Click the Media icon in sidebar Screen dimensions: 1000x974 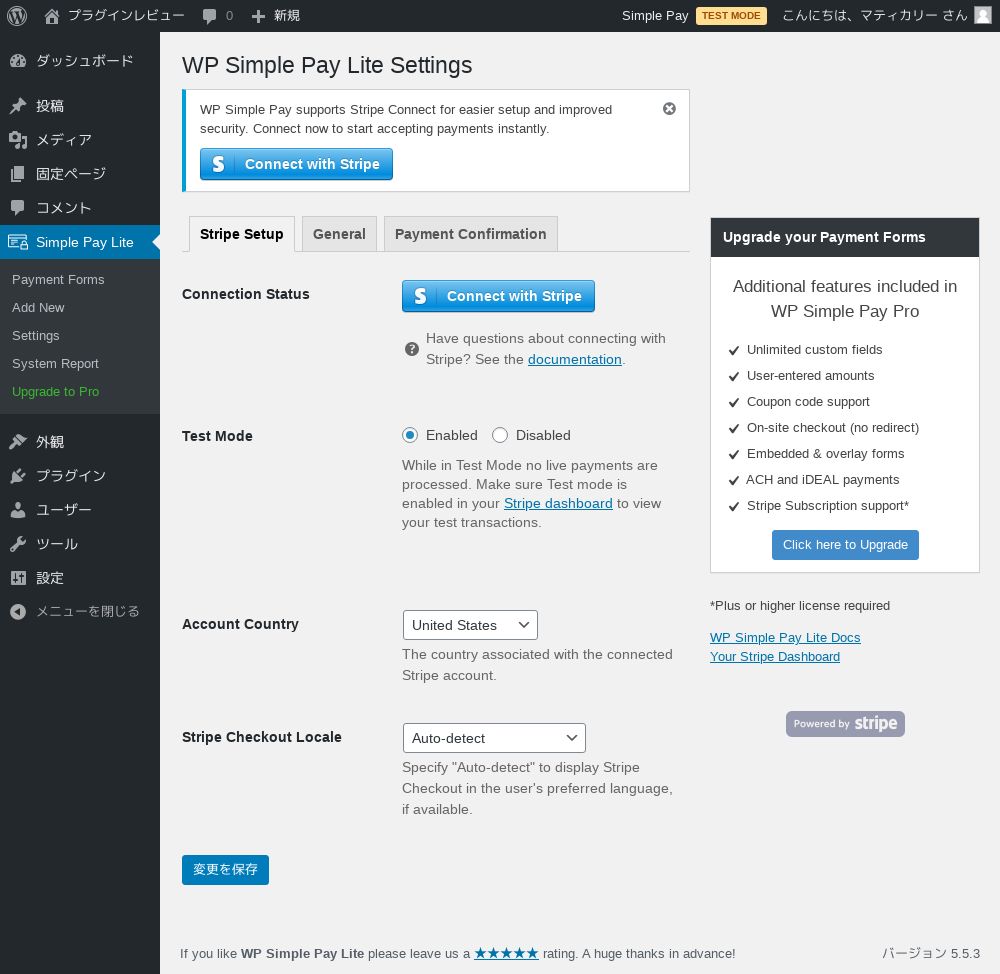tap(18, 140)
